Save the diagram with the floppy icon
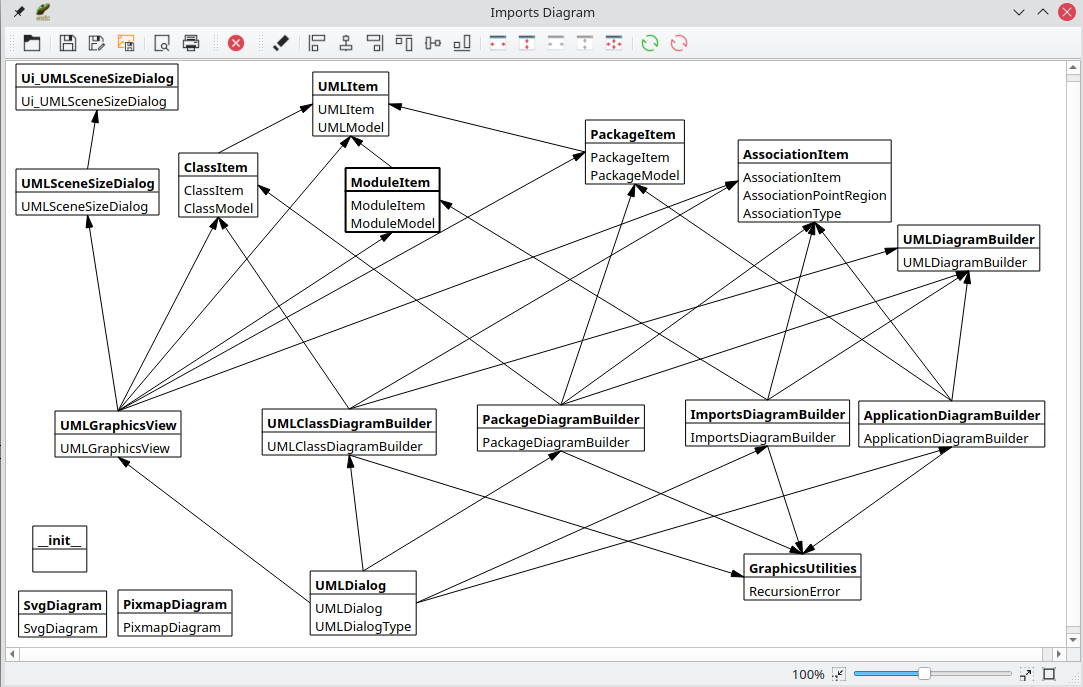The width and height of the screenshot is (1083, 687). (68, 43)
